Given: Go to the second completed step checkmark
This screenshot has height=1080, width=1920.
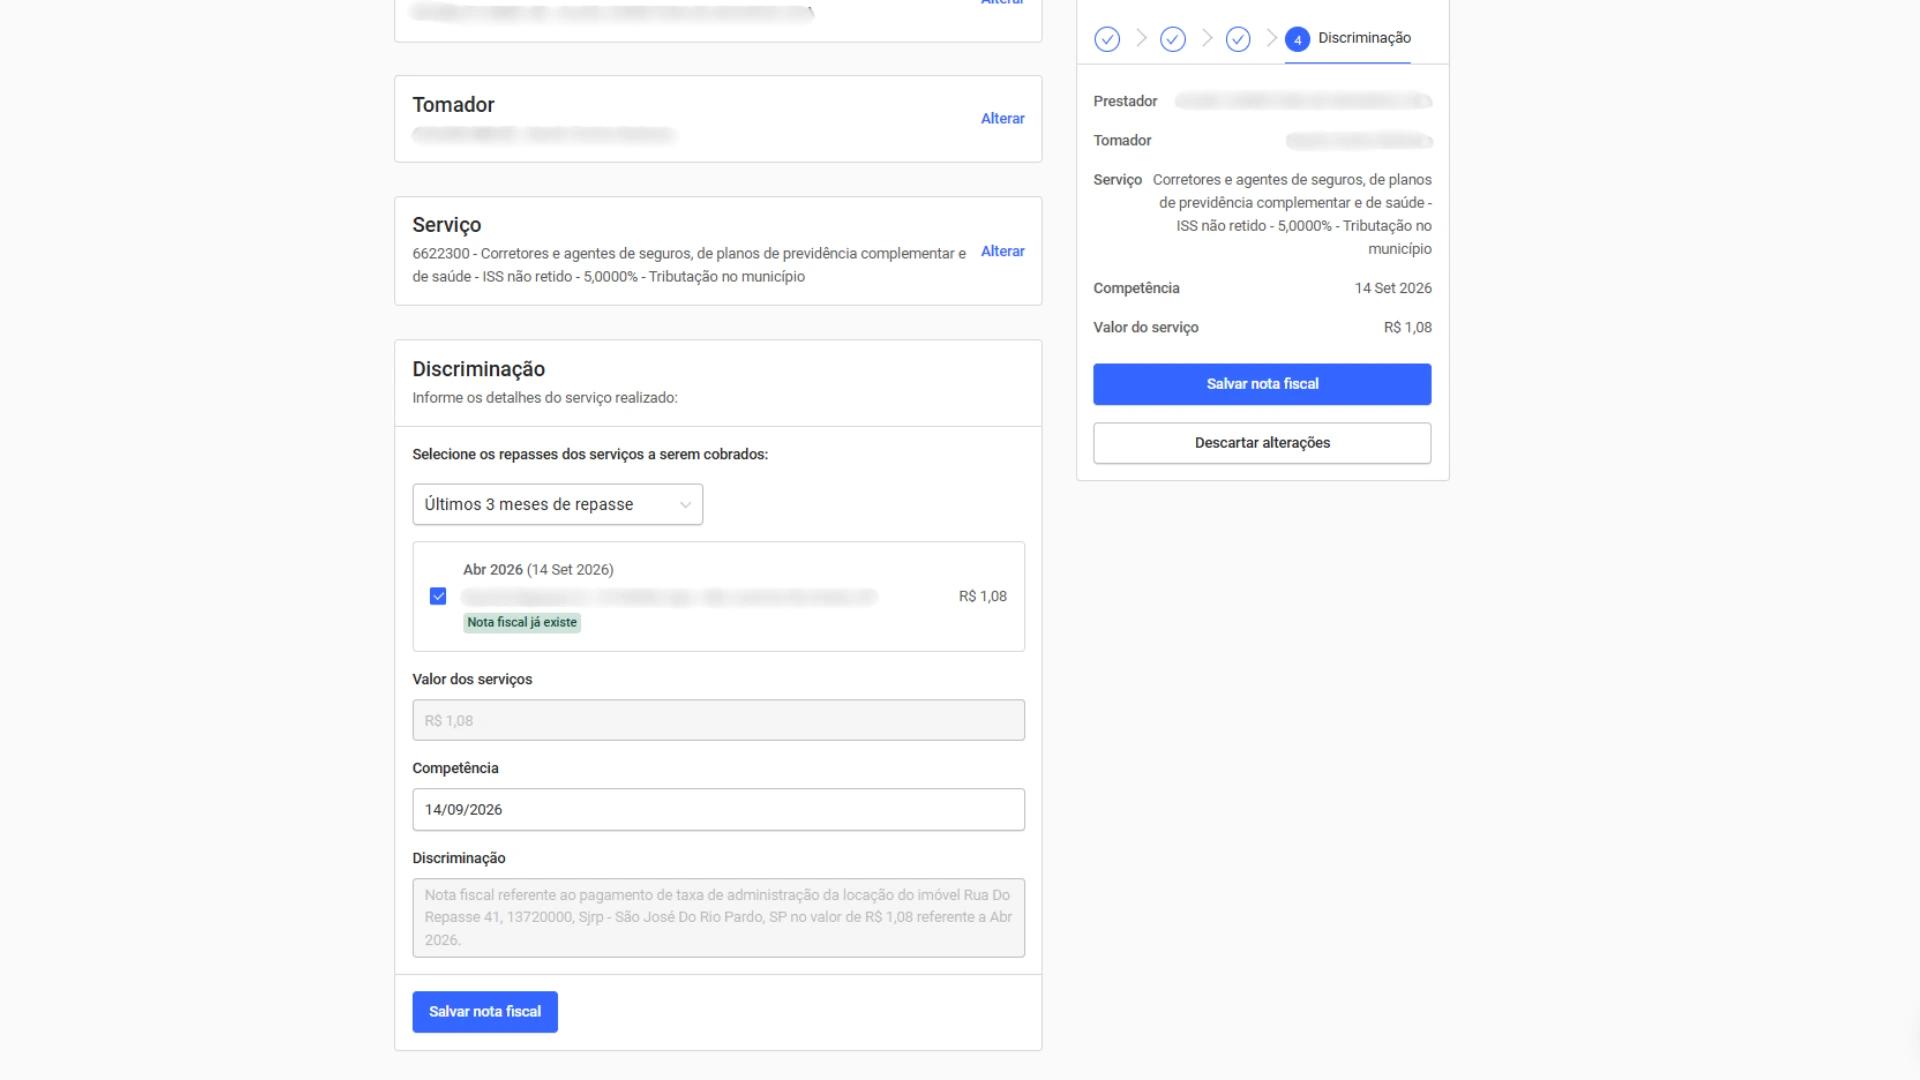Looking at the screenshot, I should pos(1173,39).
